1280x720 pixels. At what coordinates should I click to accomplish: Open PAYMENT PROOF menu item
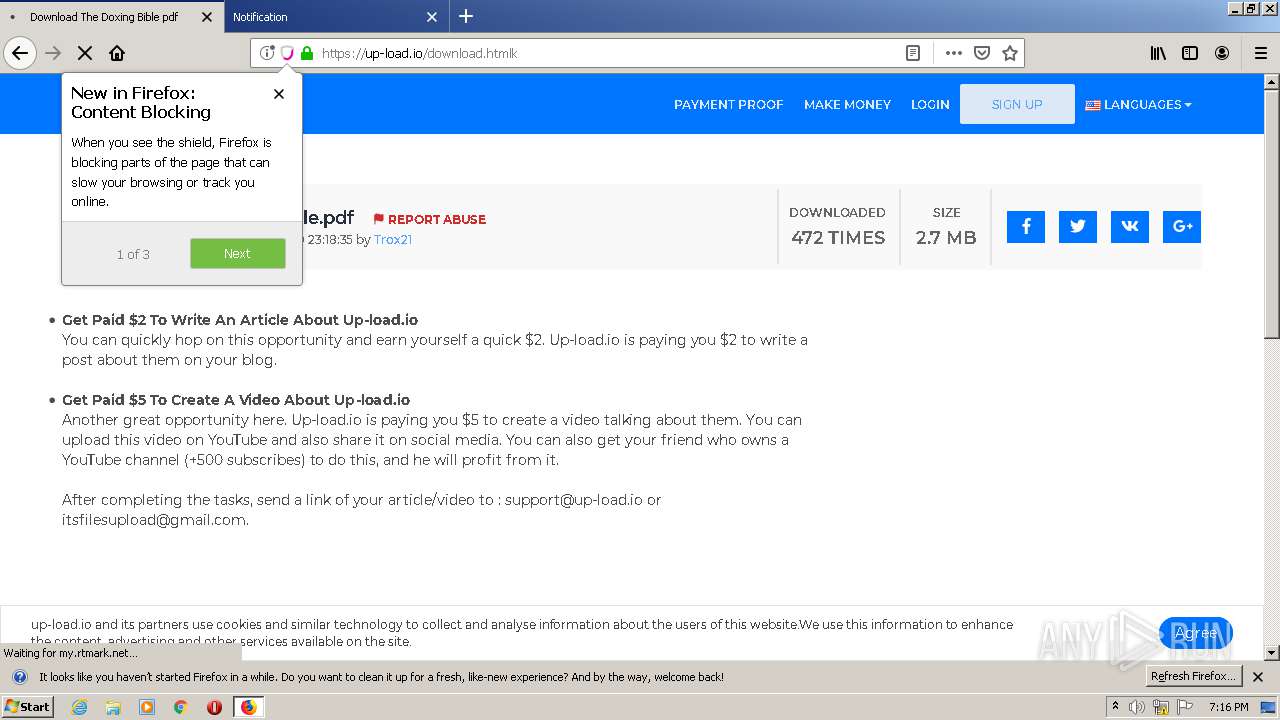pyautogui.click(x=728, y=104)
